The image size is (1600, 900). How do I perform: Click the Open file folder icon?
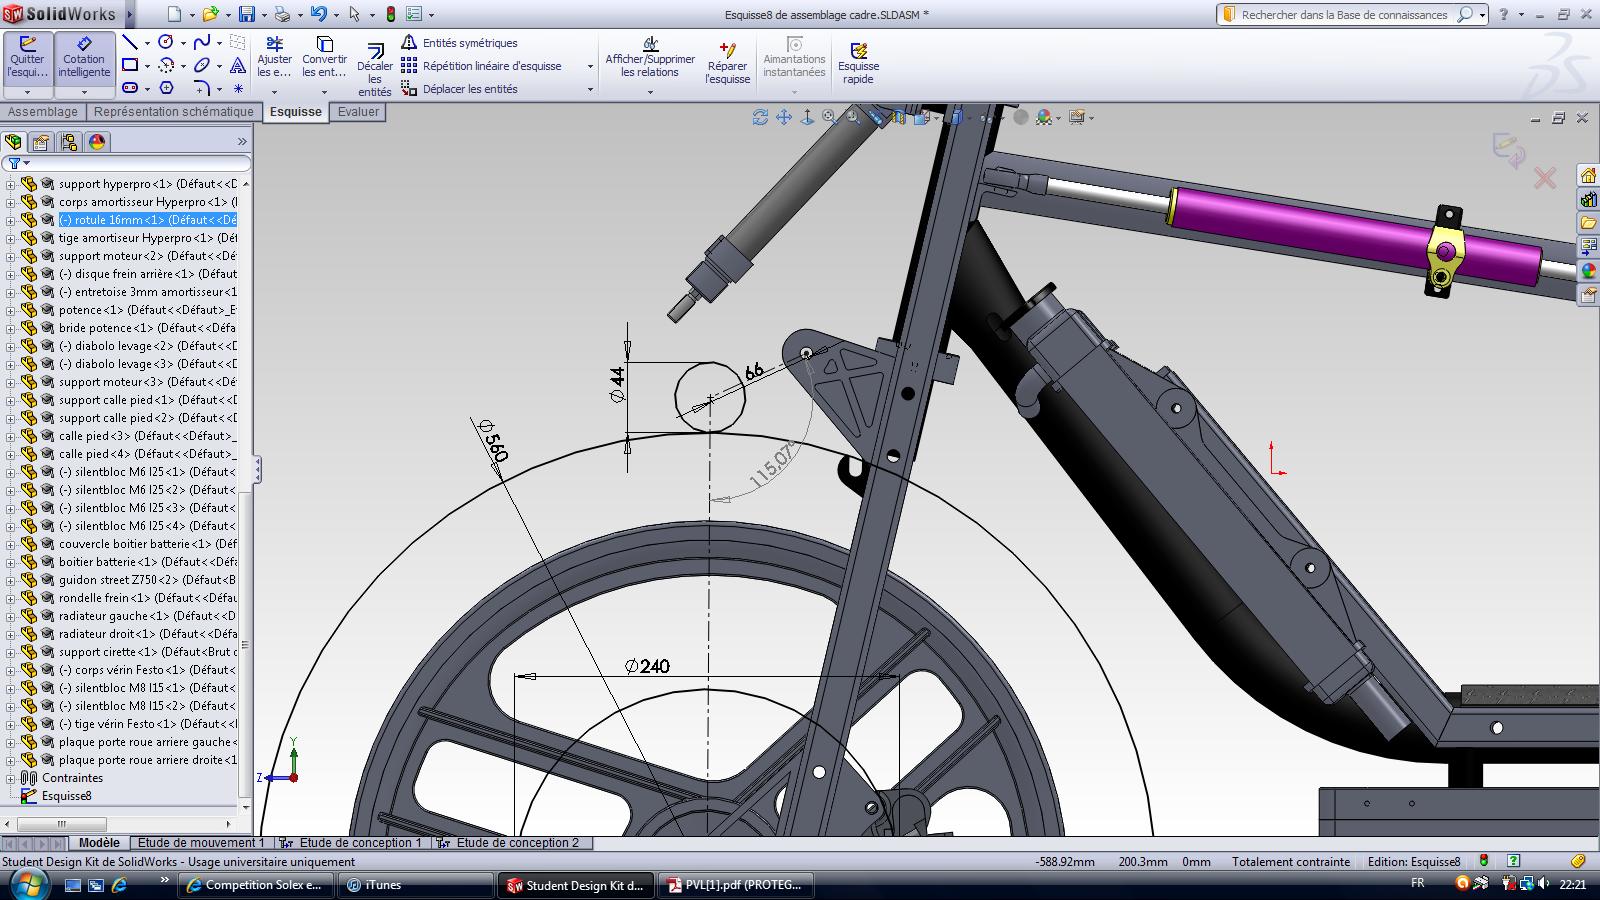tap(210, 14)
